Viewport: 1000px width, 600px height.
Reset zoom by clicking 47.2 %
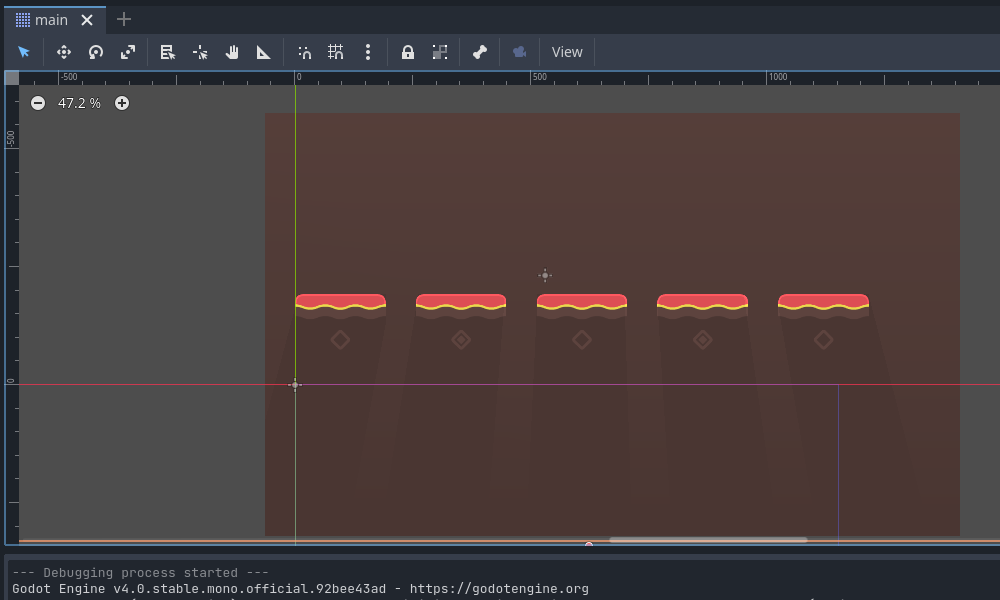coord(79,103)
